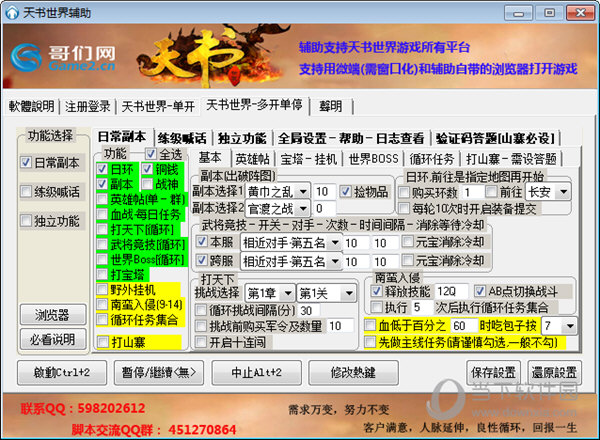The width and height of the screenshot is (600, 440).
Task: Click the 修改熱鍵 button
Action: point(353,372)
